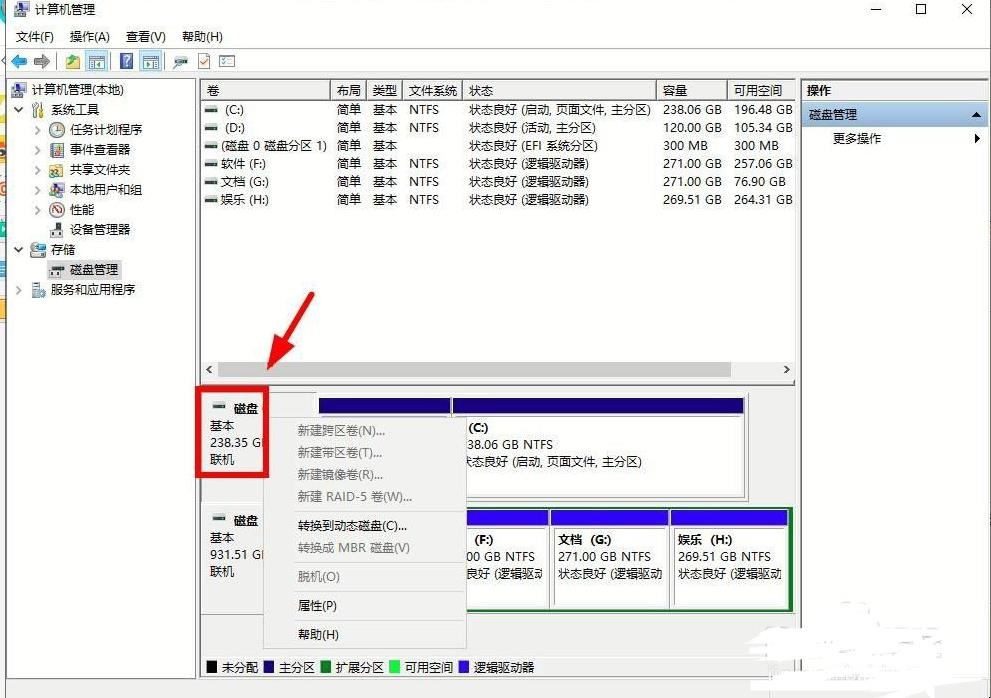The image size is (991, 698).
Task: Go up one level via folder icon
Action: point(73,61)
